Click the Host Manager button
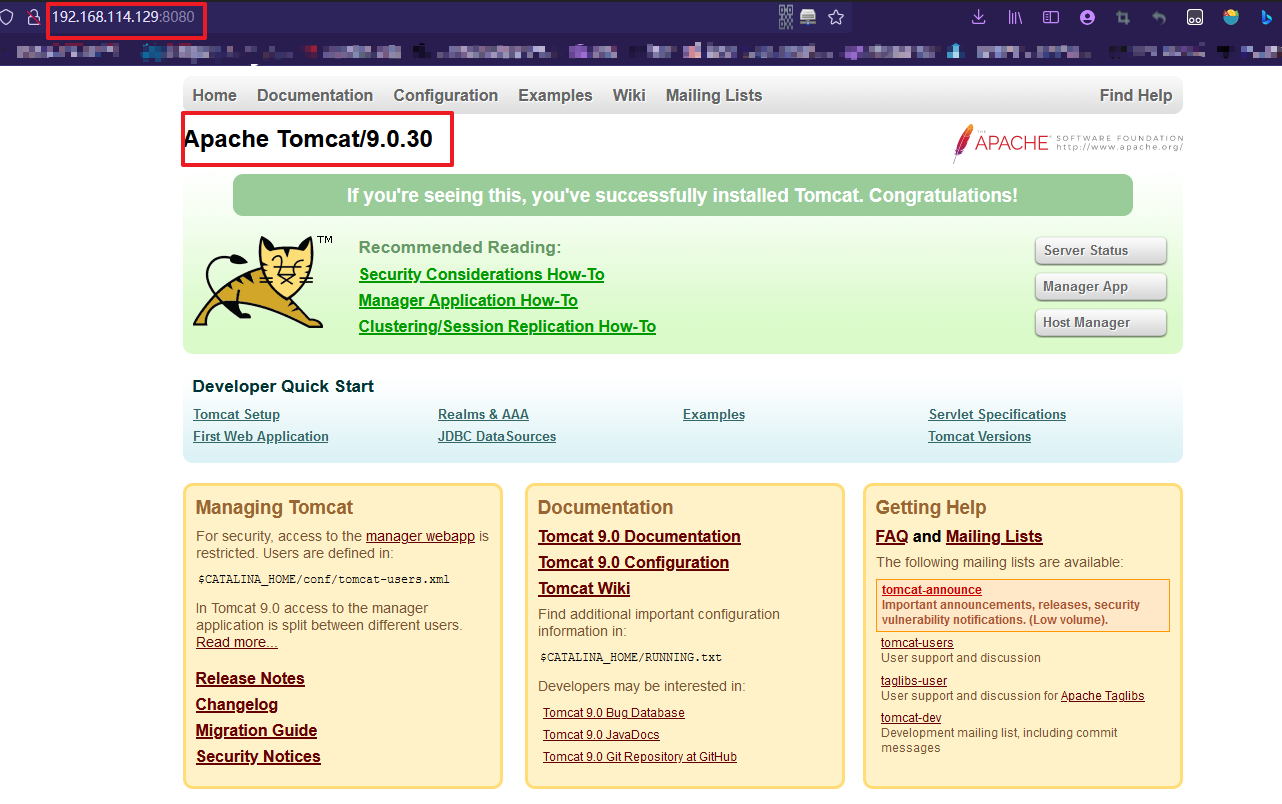 [1101, 322]
